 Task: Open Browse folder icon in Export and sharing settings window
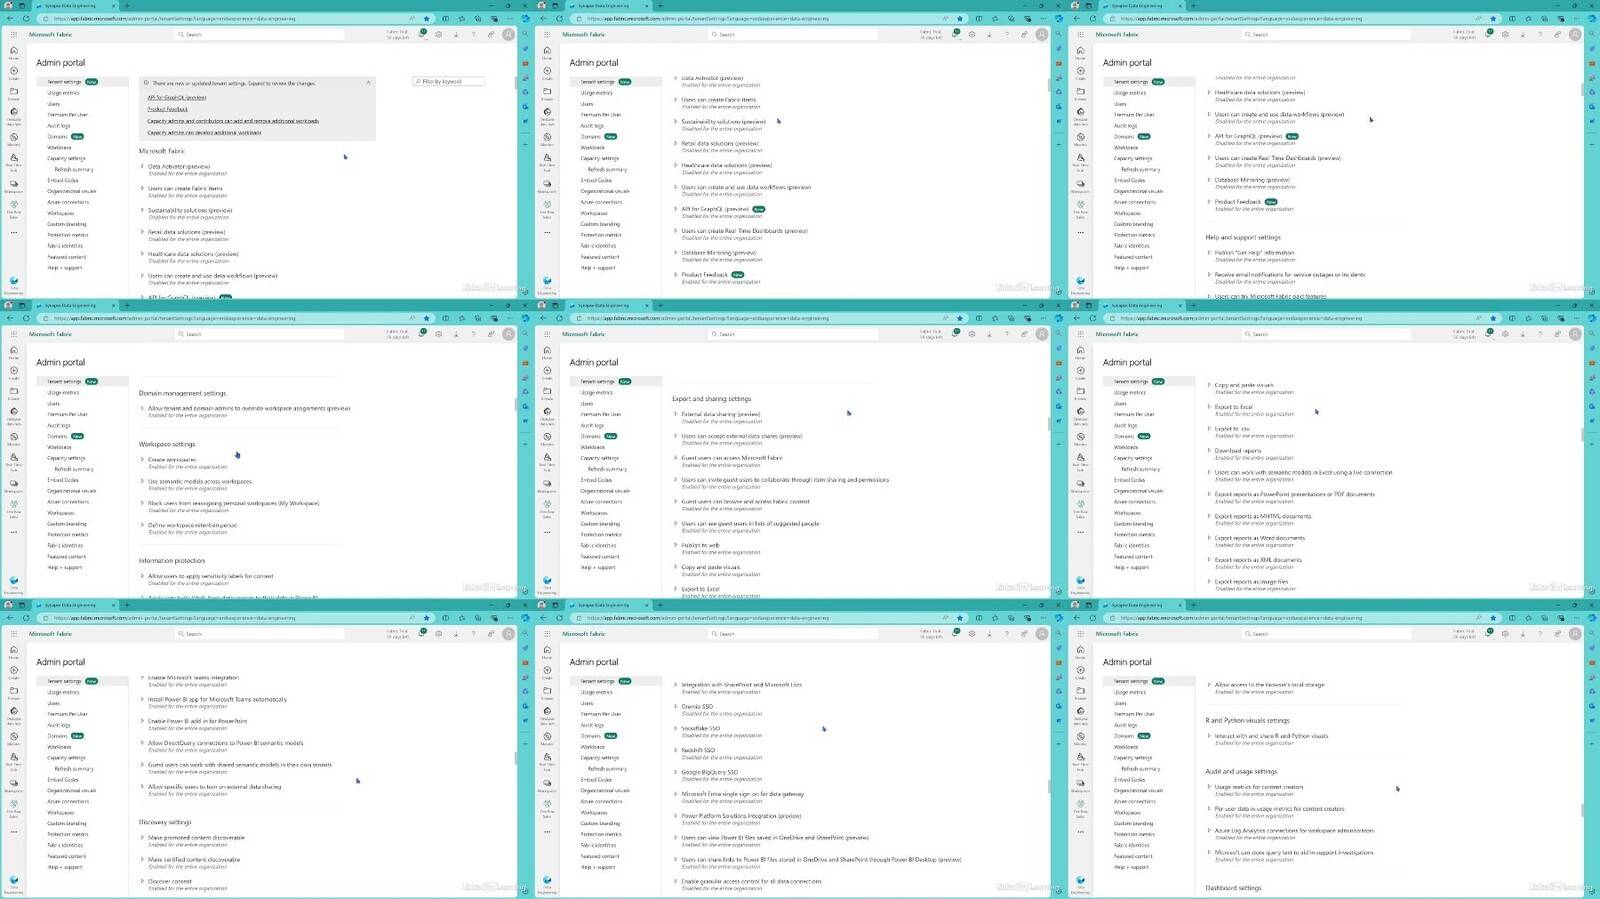pyautogui.click(x=547, y=393)
